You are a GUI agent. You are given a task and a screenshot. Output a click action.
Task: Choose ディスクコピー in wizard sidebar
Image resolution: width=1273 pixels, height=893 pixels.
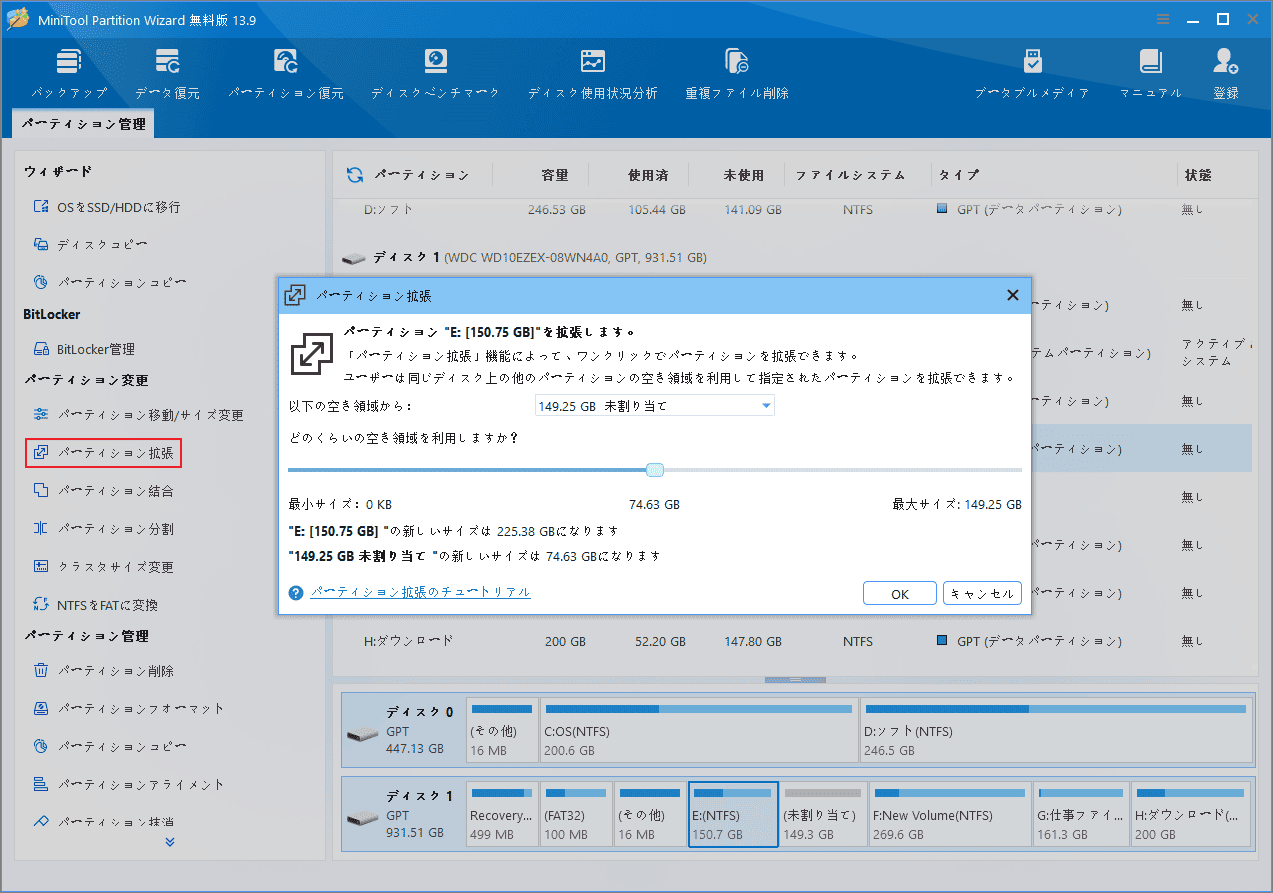pos(91,244)
